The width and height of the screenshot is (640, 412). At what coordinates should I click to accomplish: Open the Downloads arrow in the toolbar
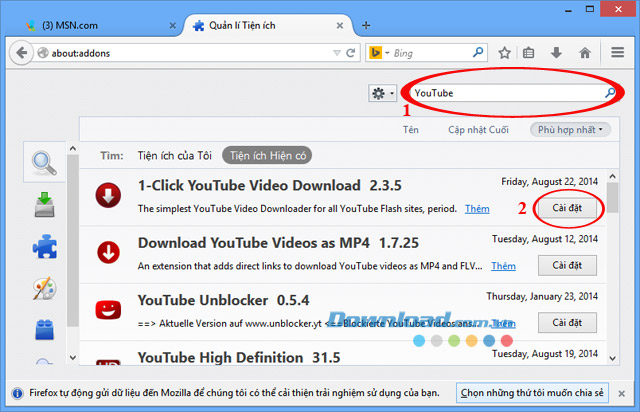pyautogui.click(x=556, y=52)
